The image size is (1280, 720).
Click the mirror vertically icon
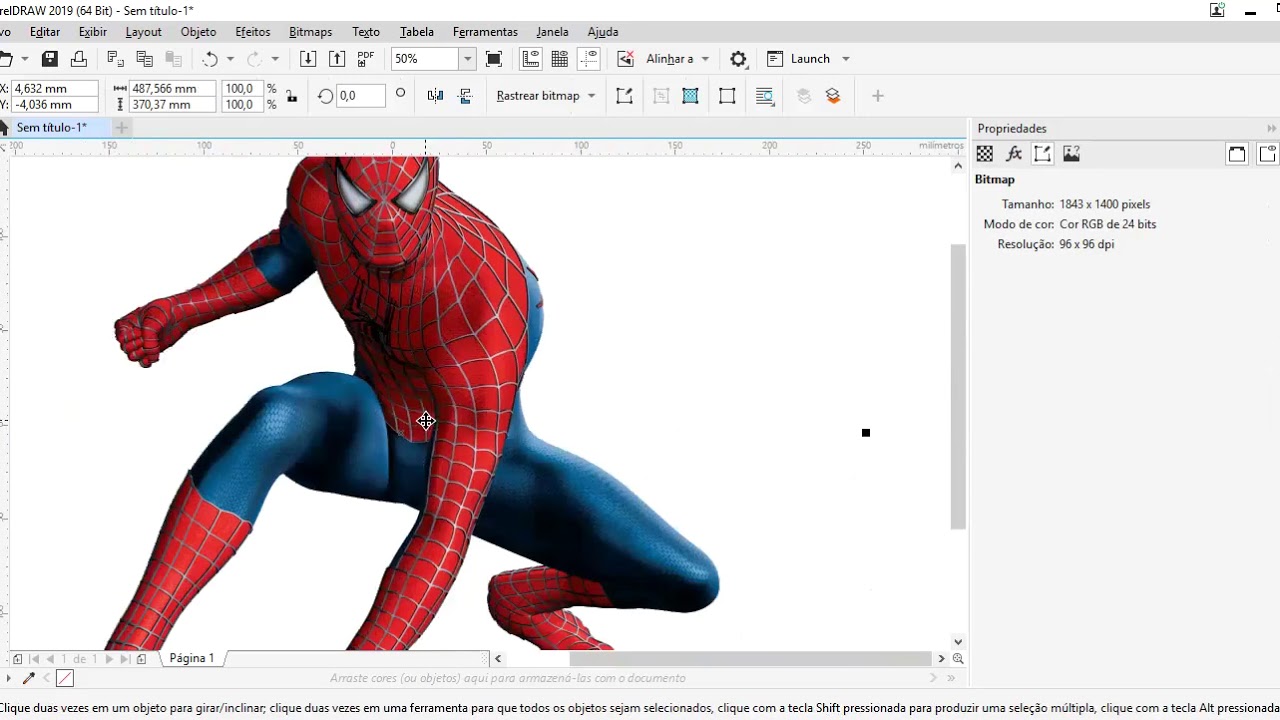click(465, 96)
